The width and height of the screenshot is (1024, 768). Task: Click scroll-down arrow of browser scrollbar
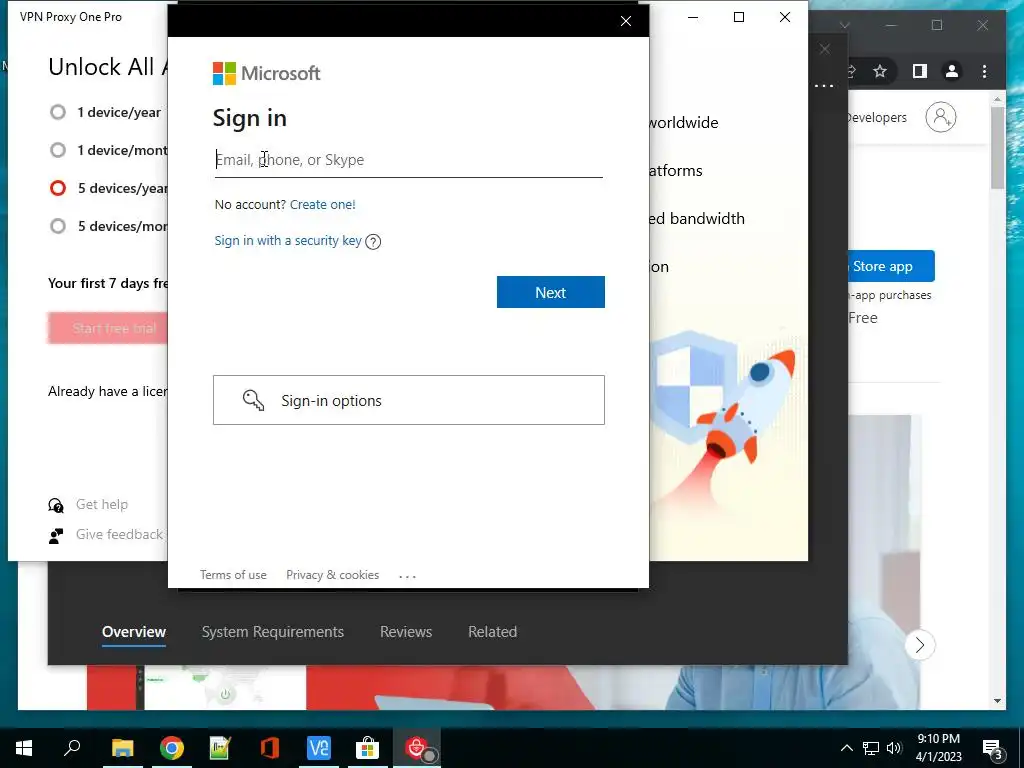[997, 701]
